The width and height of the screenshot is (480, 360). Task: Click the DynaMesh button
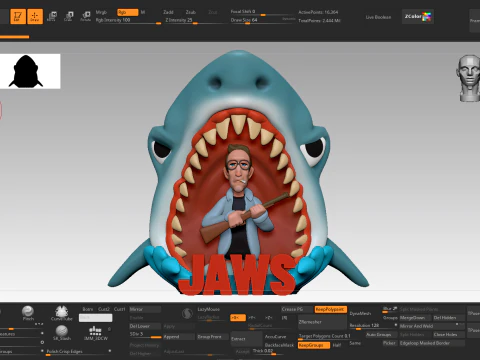(361, 314)
